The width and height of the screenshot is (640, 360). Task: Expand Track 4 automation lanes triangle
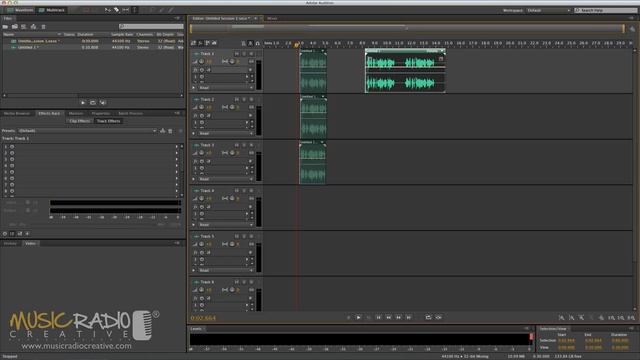point(194,225)
